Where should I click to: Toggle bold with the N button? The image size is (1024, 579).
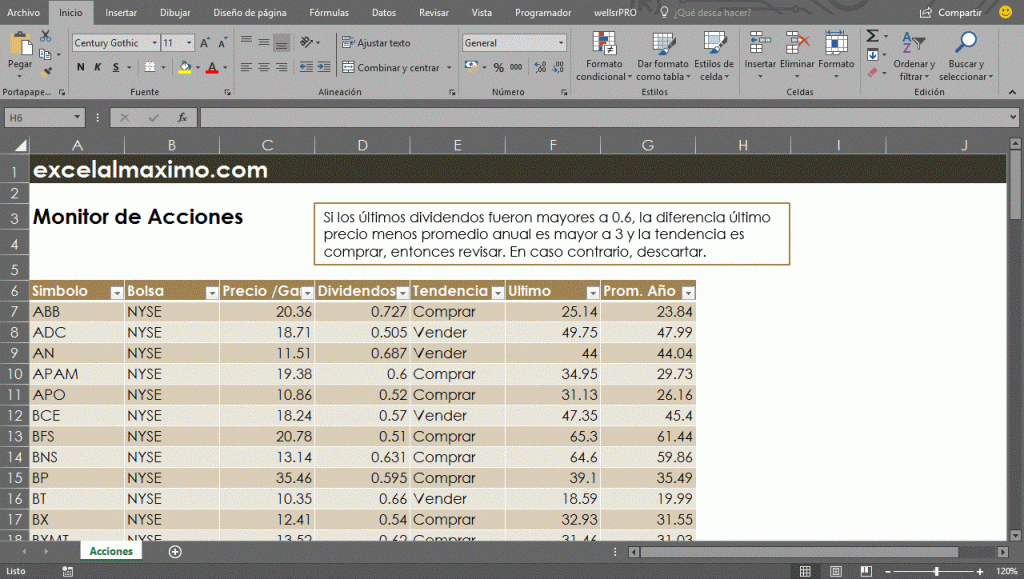coord(80,68)
